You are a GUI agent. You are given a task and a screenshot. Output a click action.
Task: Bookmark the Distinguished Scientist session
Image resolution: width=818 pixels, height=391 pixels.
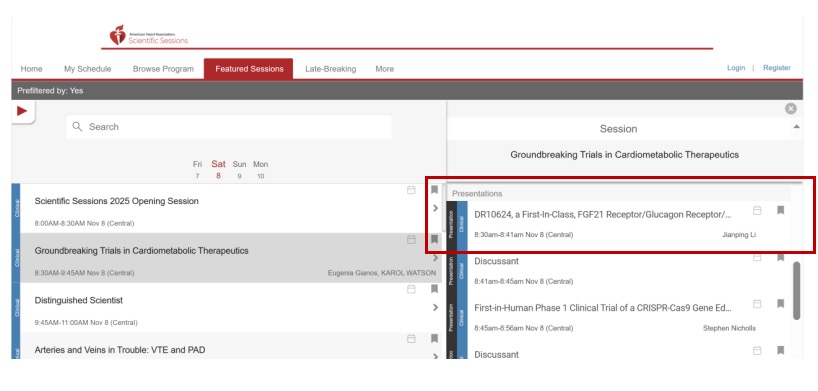435,289
